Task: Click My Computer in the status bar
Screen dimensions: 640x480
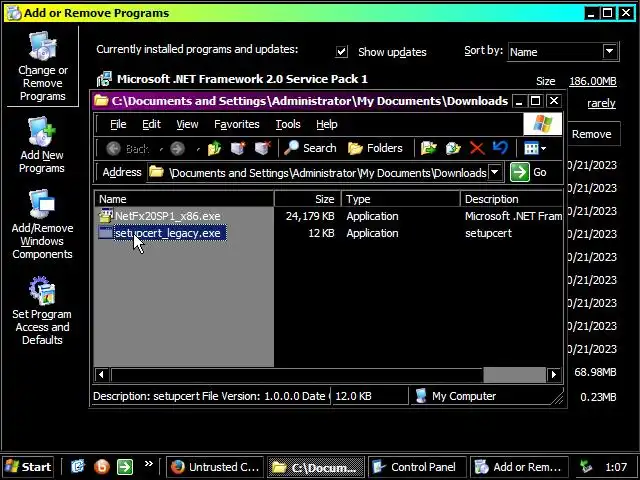Action: pyautogui.click(x=455, y=396)
